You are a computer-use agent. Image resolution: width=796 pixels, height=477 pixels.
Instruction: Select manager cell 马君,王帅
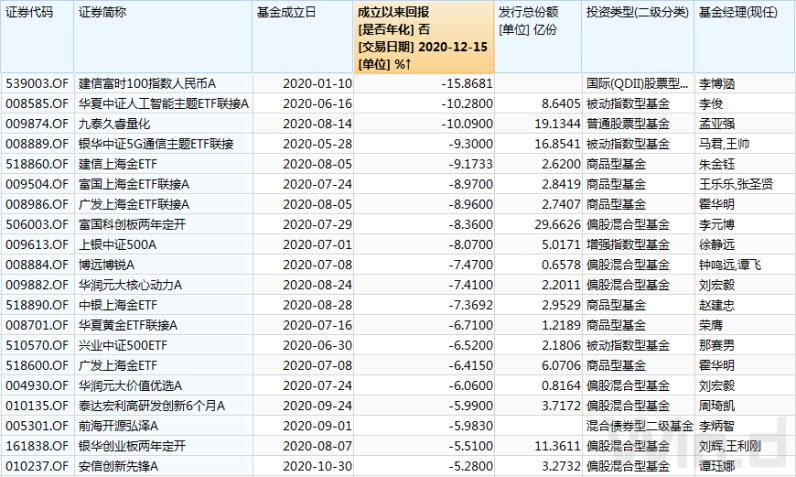724,144
